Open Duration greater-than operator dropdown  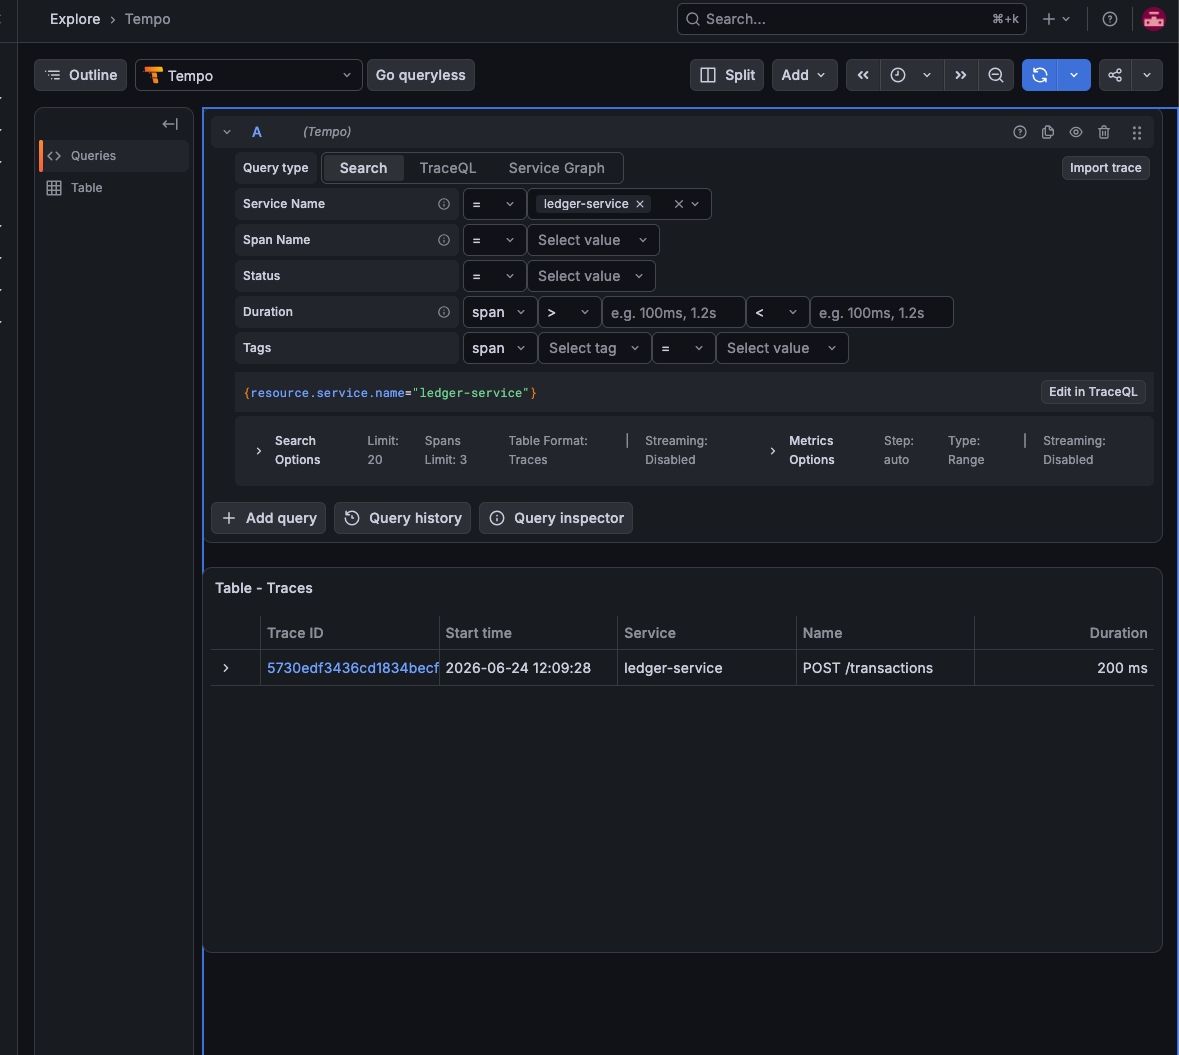[x=569, y=312]
